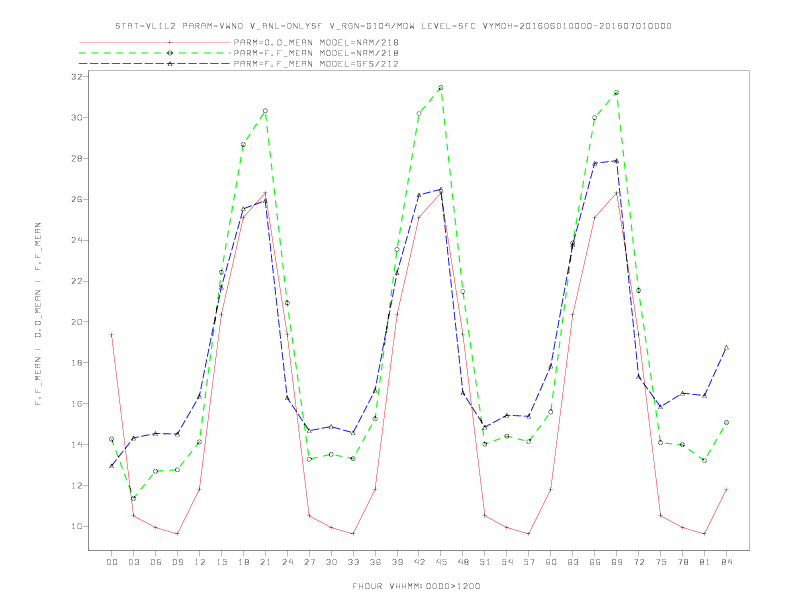Select legend entry PARM=F.F_MEAN MODEL=GFS/212
The height and width of the screenshot is (612, 792).
click(x=316, y=64)
